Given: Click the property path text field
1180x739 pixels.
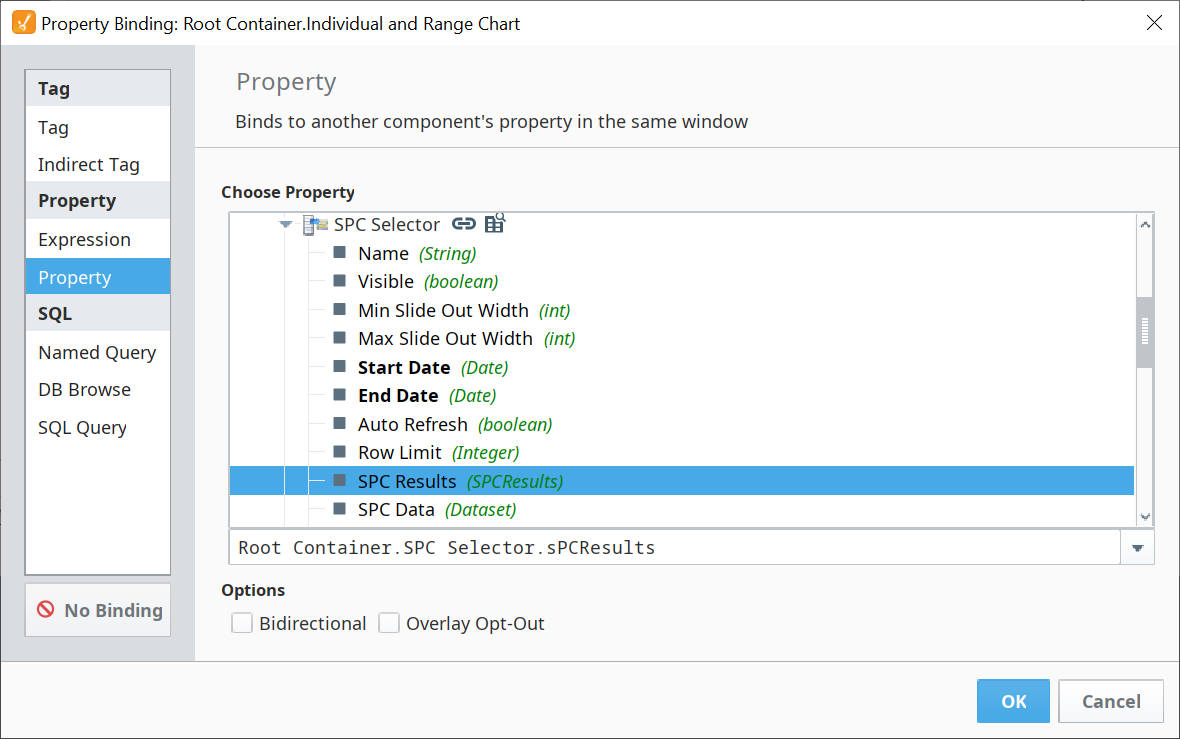Looking at the screenshot, I should coord(674,548).
